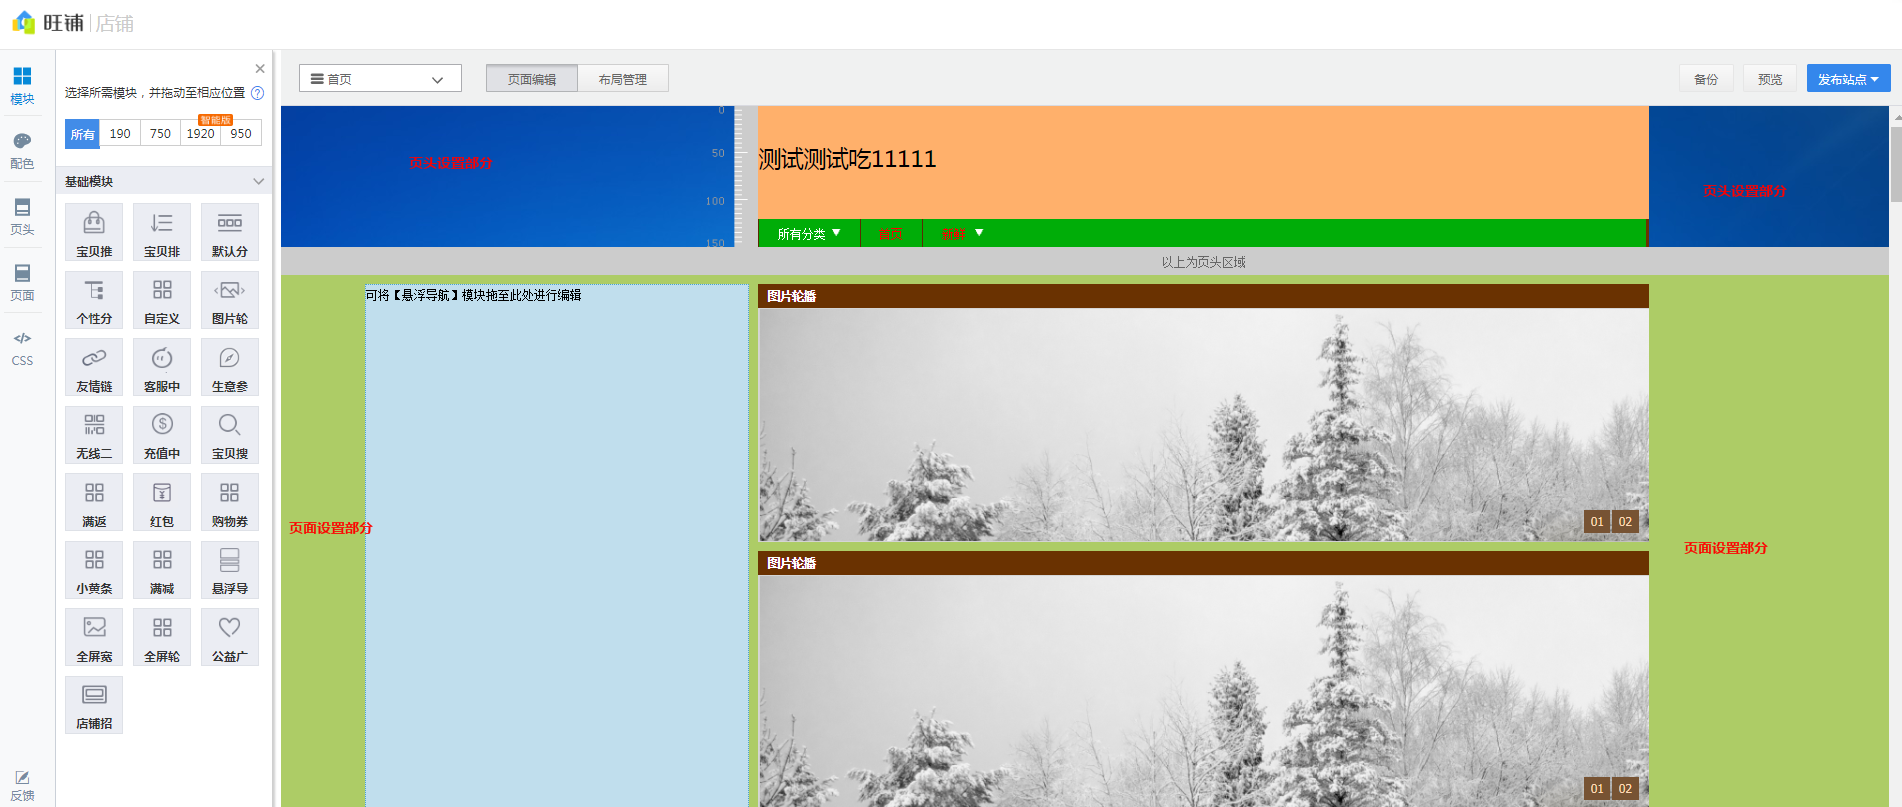Expand 所有分类 in navigation bar
The height and width of the screenshot is (807, 1902).
pos(809,233)
